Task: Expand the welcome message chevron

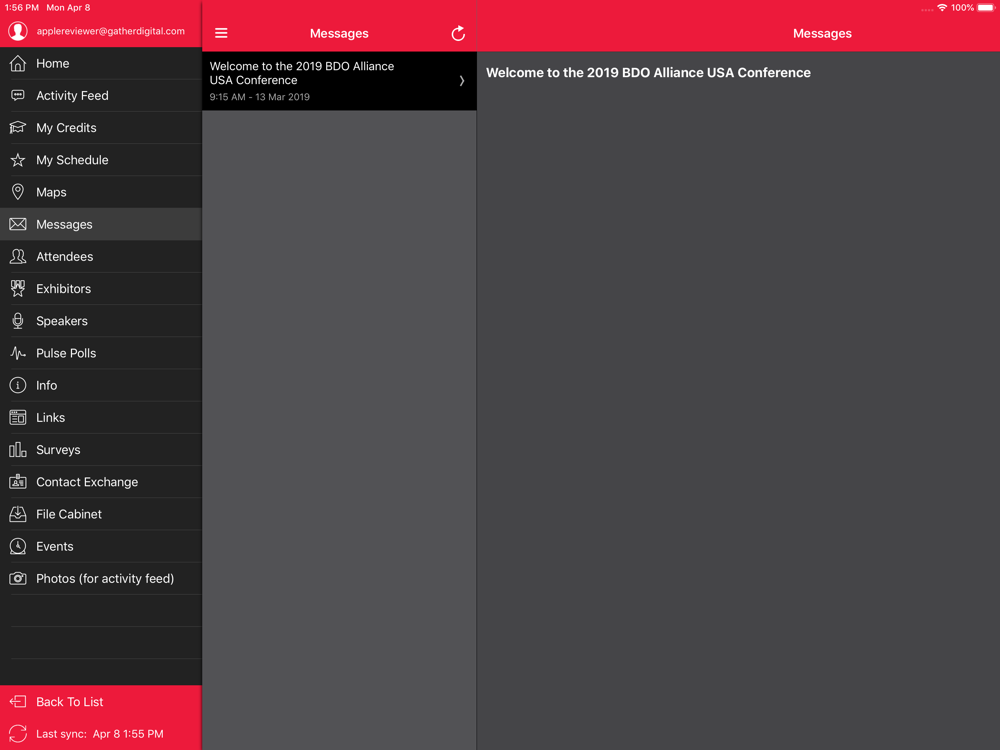Action: pyautogui.click(x=462, y=81)
